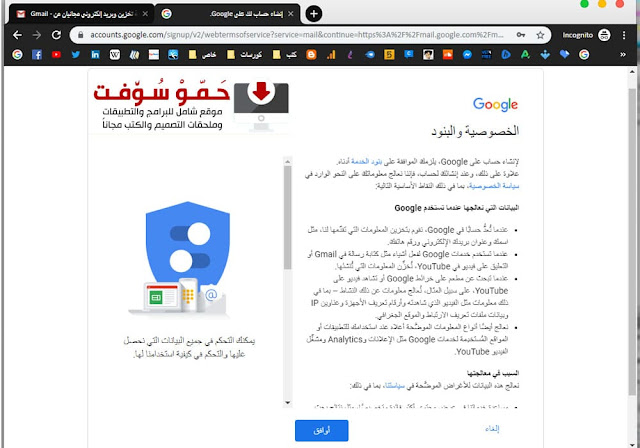Open the Blogger bookmark
This screenshot has width=640, height=448.
pos(311,54)
